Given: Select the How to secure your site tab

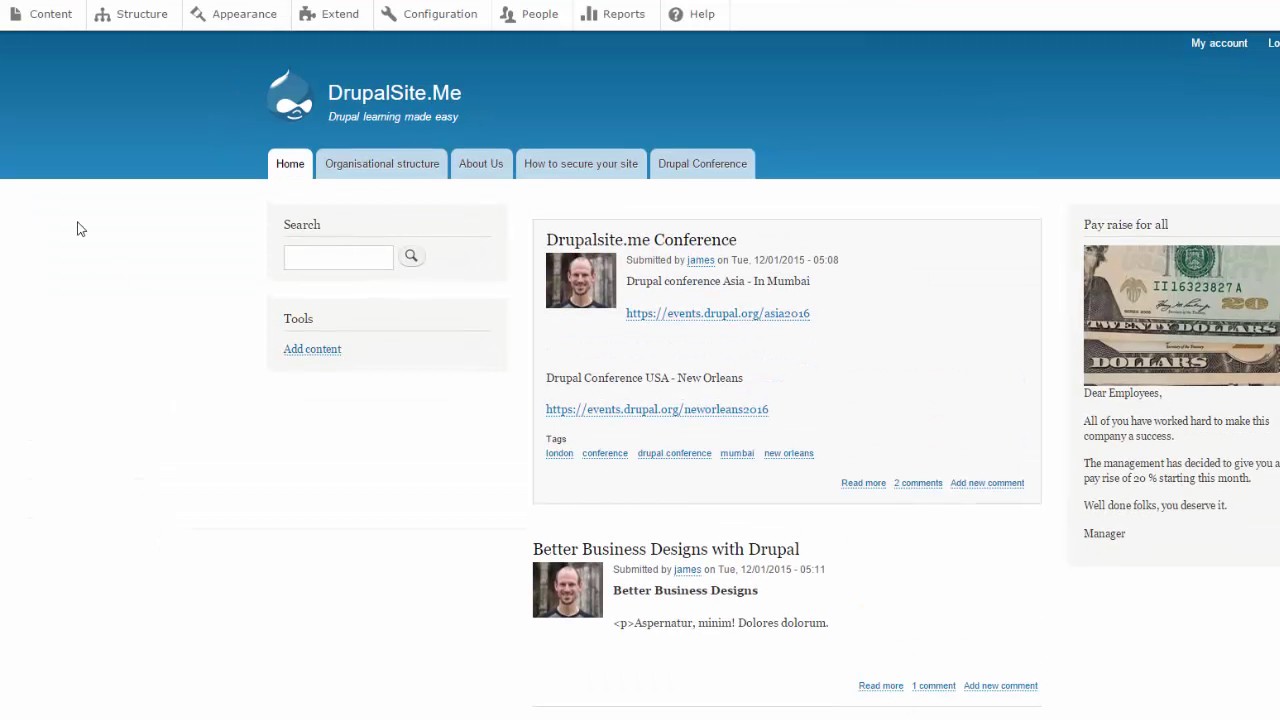Looking at the screenshot, I should (581, 164).
